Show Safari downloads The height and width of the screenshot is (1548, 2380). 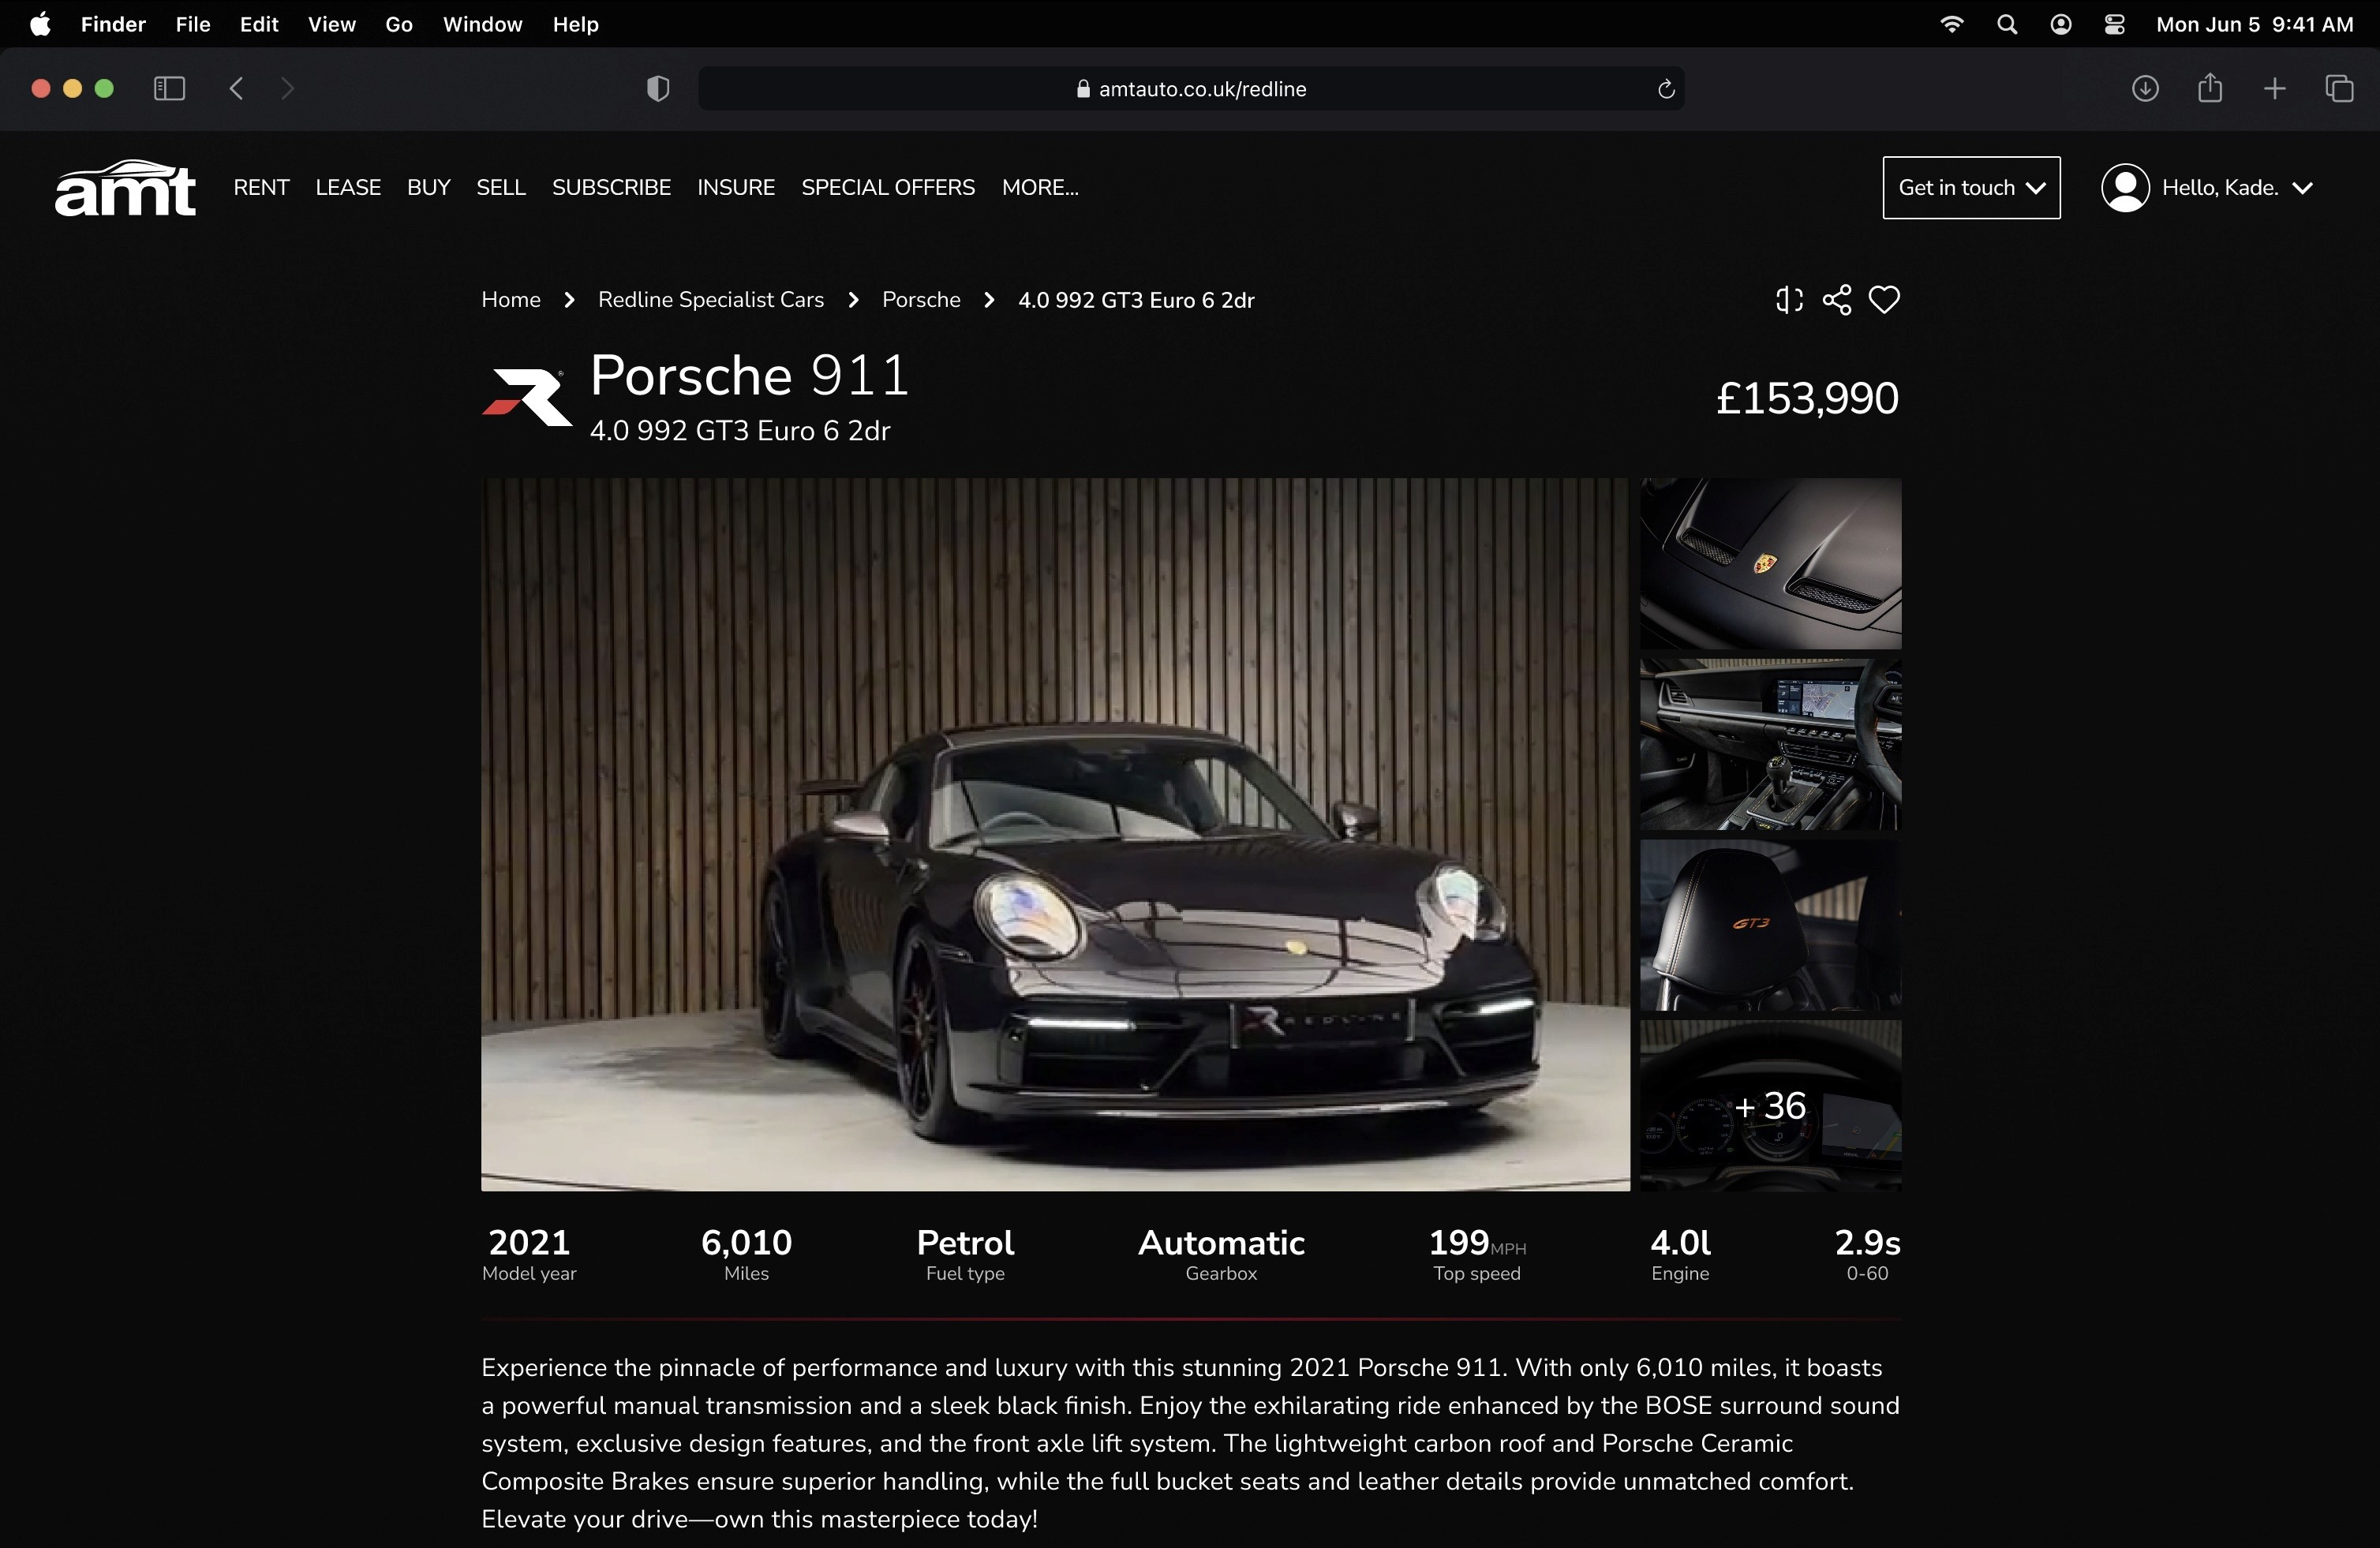pos(2145,89)
